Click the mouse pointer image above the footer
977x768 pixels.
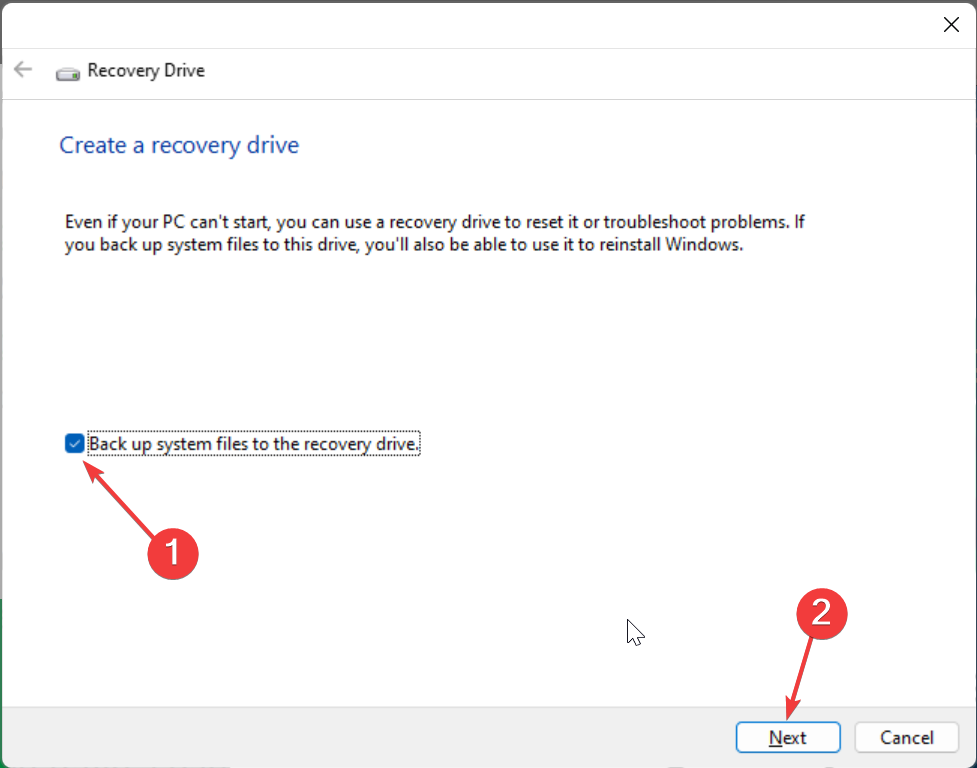tap(634, 632)
